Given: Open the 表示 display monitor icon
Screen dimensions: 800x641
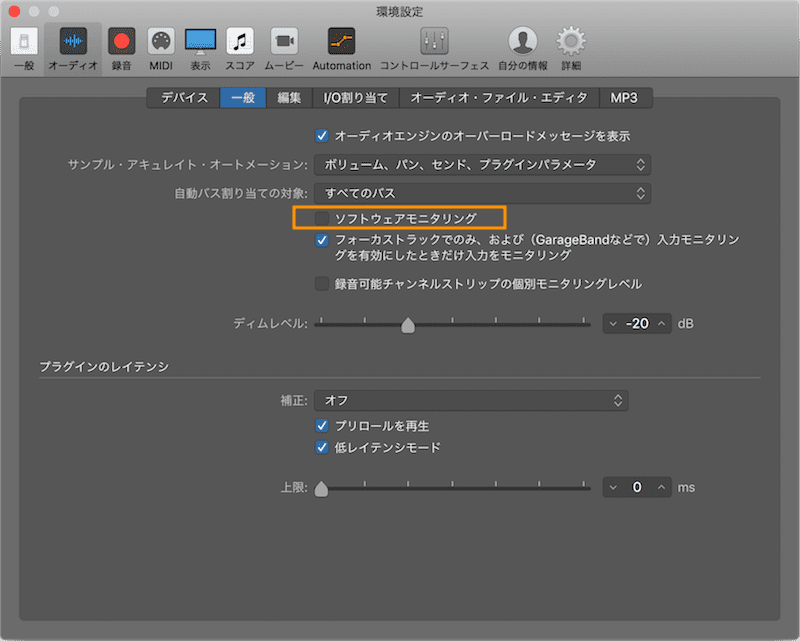Looking at the screenshot, I should 200,41.
